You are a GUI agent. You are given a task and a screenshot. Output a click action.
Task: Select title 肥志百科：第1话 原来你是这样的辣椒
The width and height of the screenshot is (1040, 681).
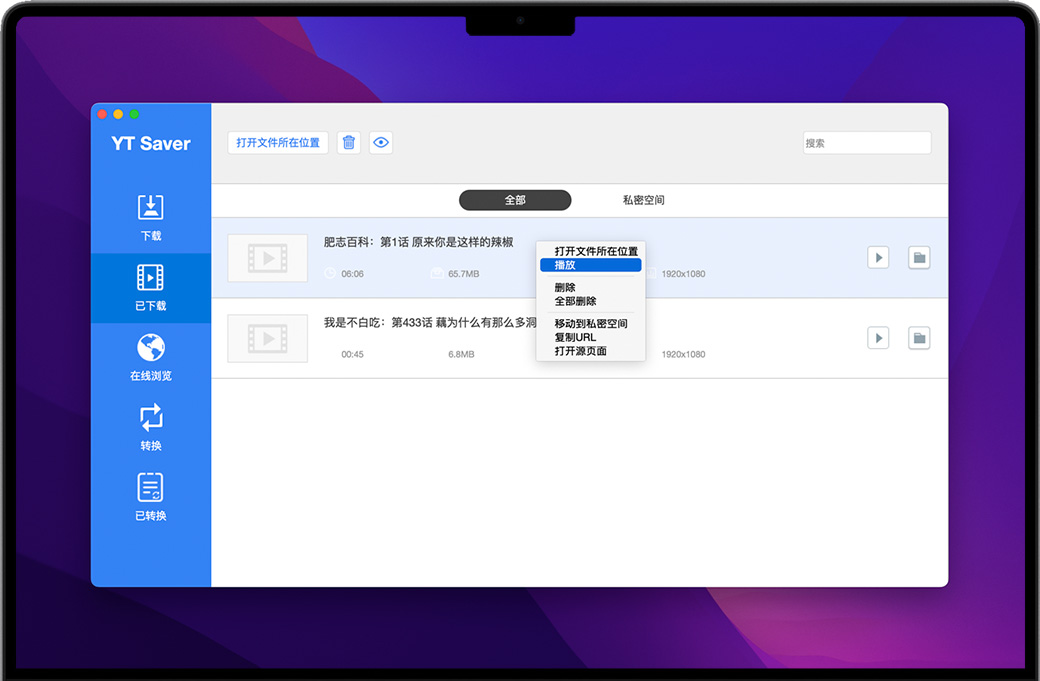pyautogui.click(x=419, y=242)
